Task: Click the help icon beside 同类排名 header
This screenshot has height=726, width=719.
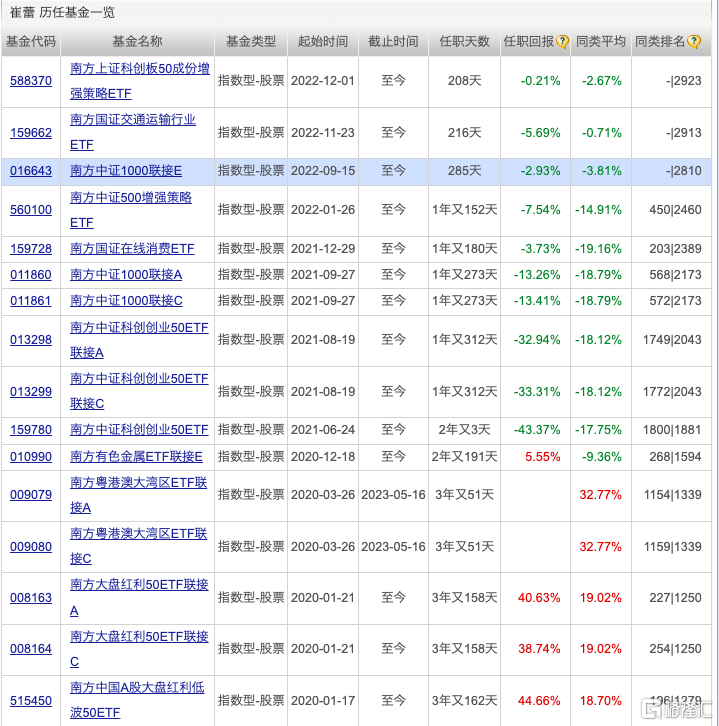Action: click(x=694, y=42)
